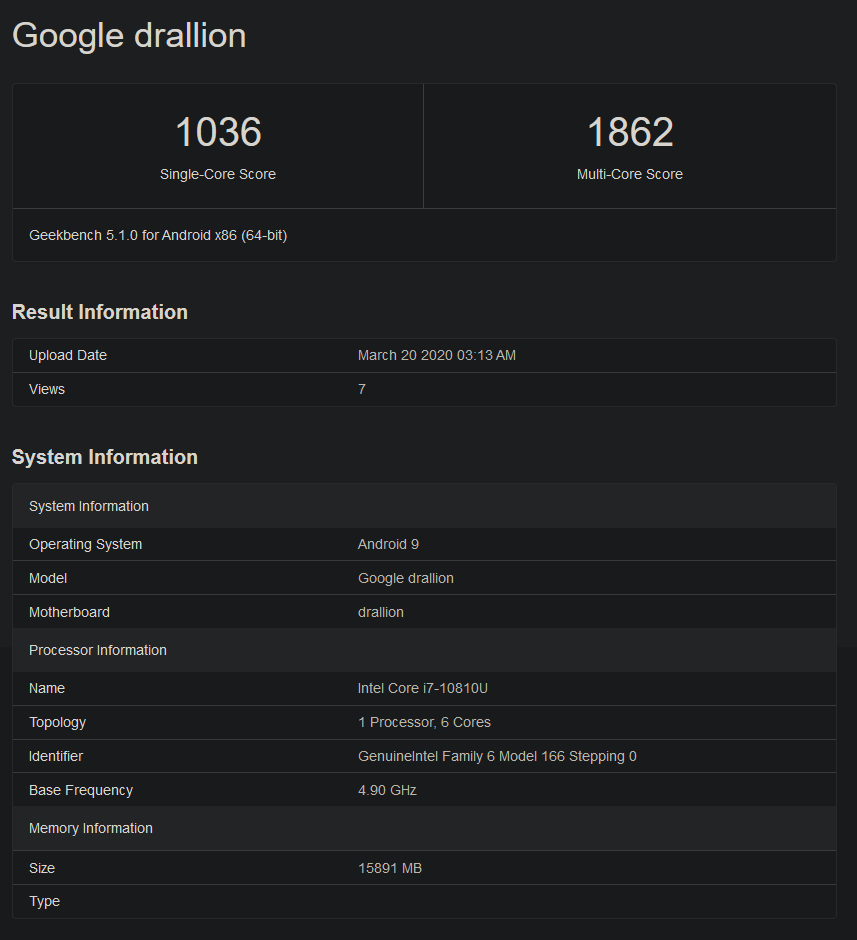
Task: Select the Model value Google drallion
Action: [x=406, y=579]
